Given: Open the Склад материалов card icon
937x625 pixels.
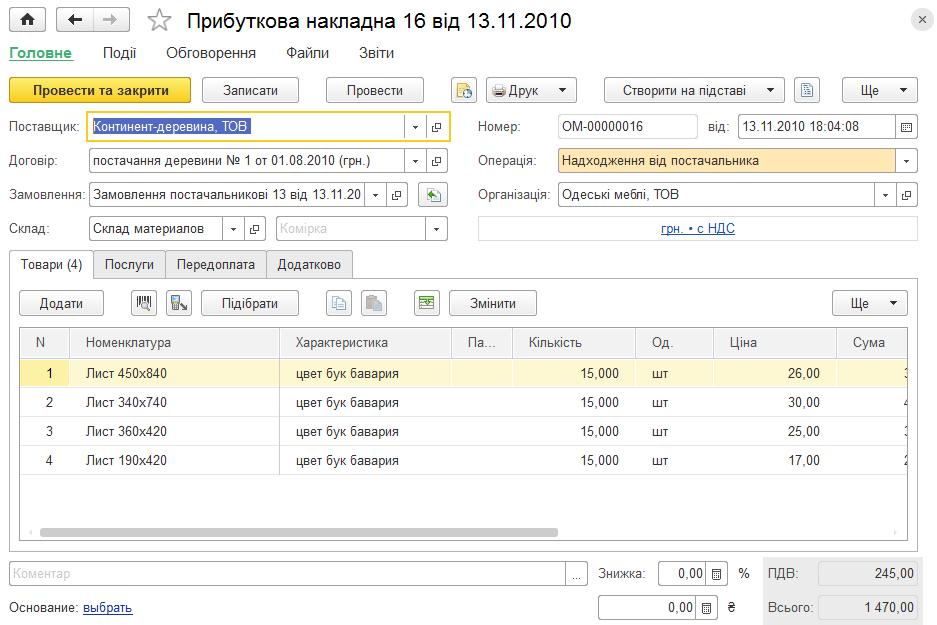Looking at the screenshot, I should click(x=255, y=229).
